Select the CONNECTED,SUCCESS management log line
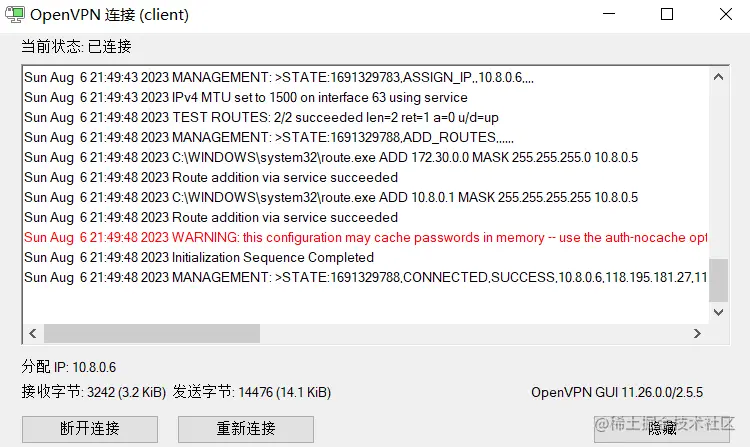This screenshot has width=750, height=447. click(x=365, y=278)
